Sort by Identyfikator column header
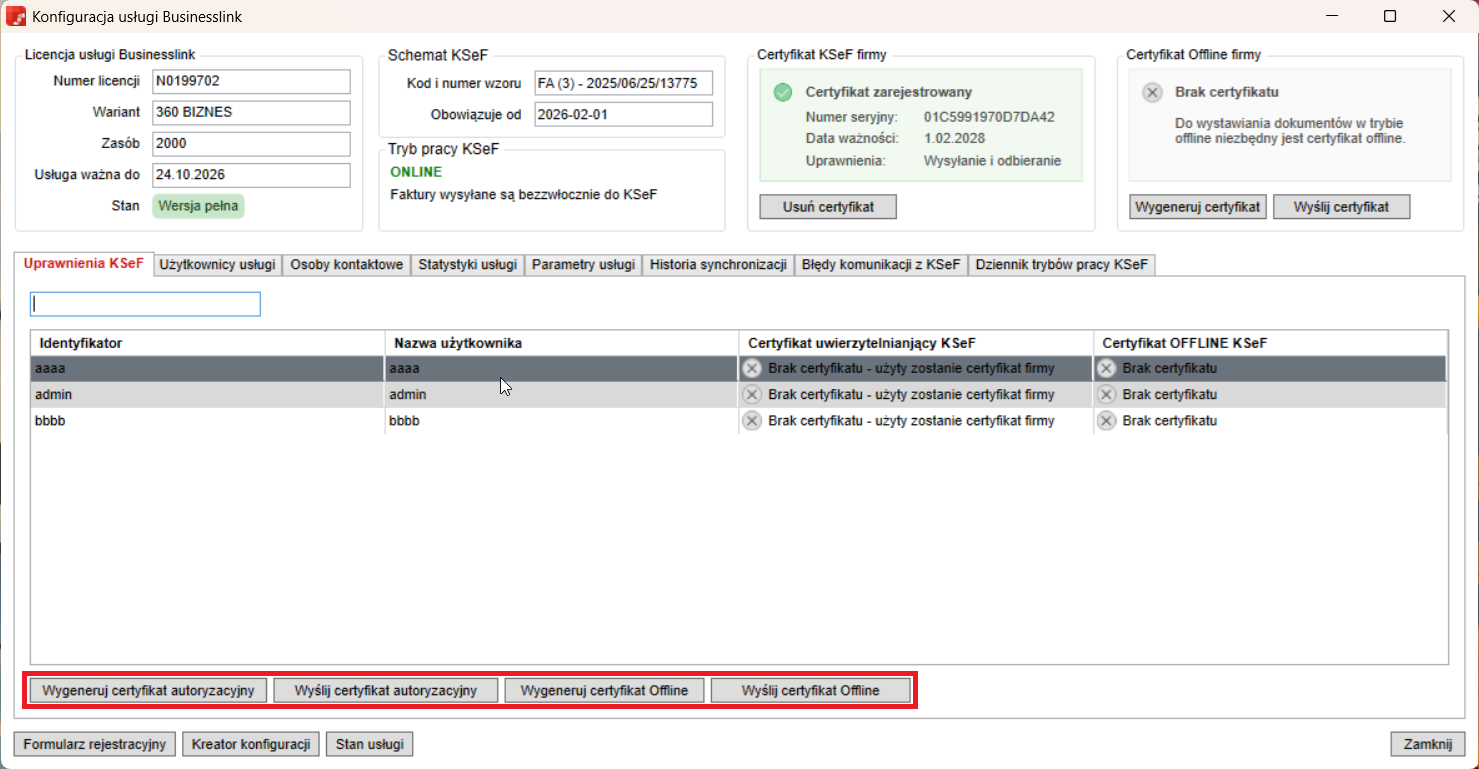This screenshot has height=769, width=1479. [x=206, y=343]
